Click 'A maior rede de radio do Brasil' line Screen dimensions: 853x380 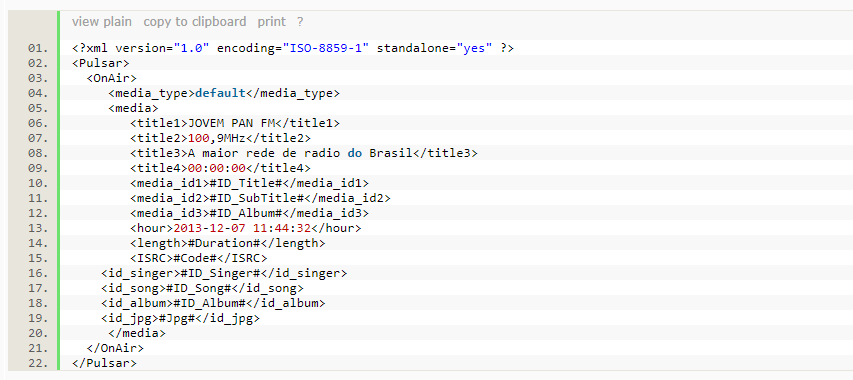click(x=304, y=153)
